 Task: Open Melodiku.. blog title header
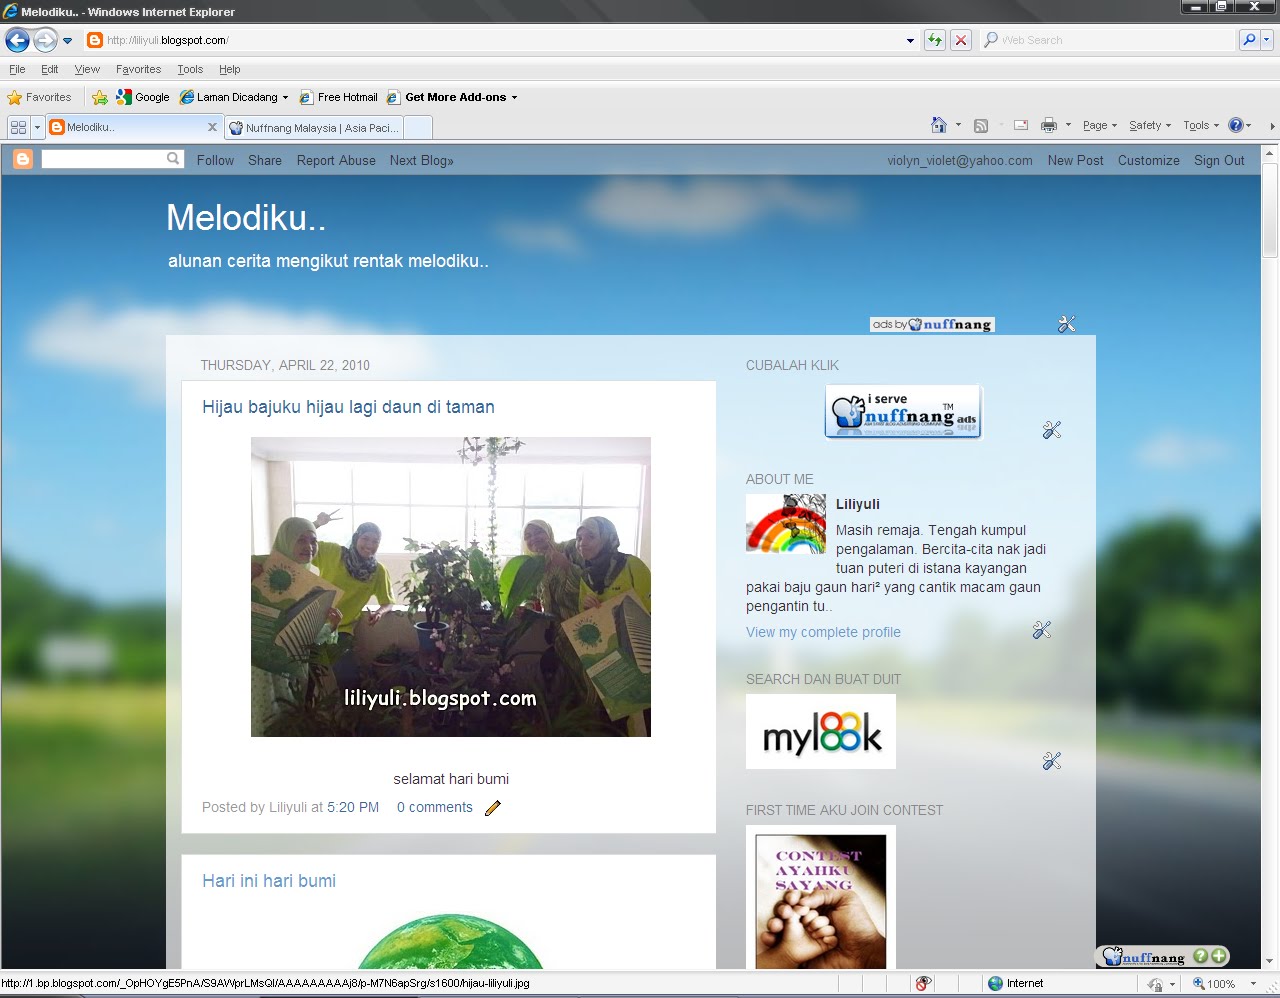coord(246,218)
